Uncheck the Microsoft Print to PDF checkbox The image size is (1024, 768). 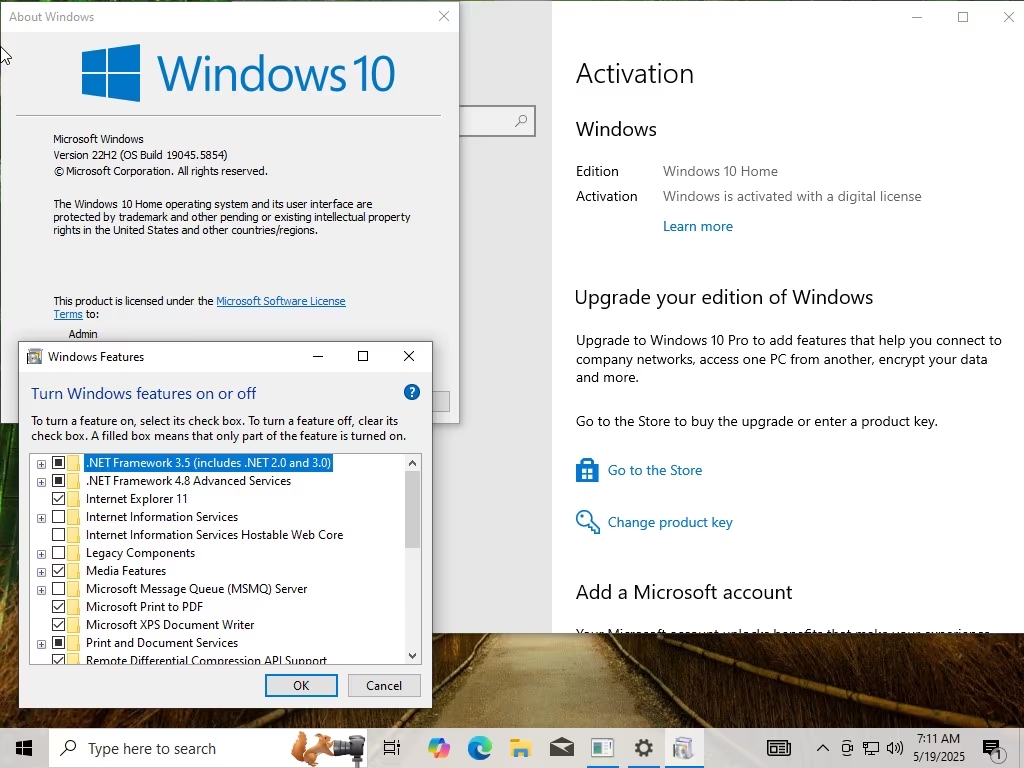tap(58, 607)
